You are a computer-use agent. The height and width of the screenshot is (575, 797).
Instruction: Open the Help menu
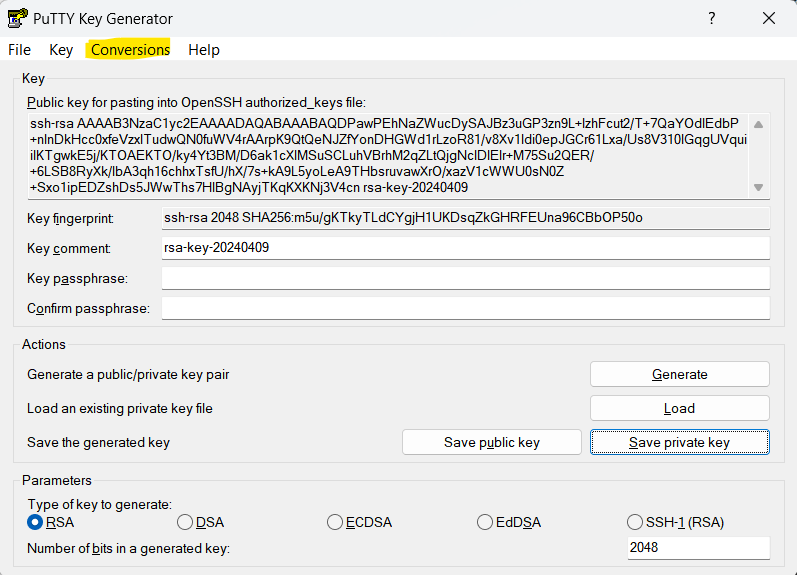204,50
